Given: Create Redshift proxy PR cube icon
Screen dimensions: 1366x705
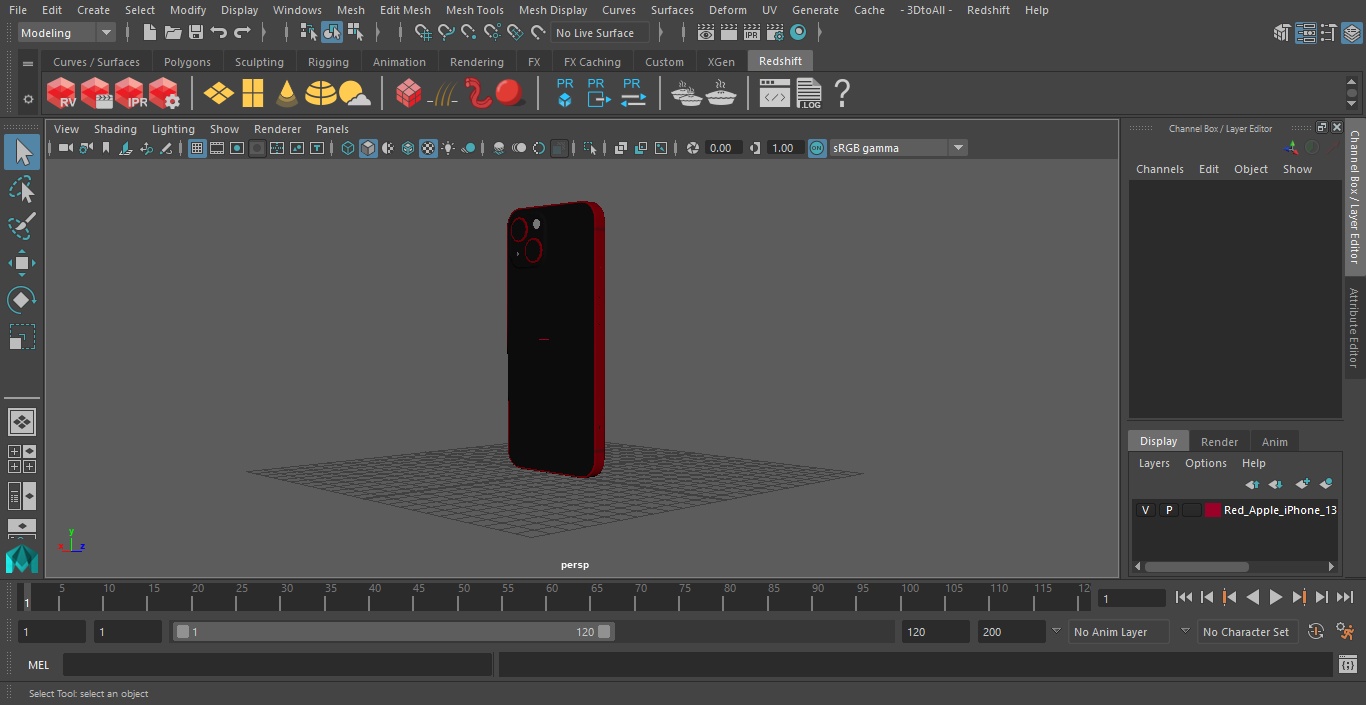Looking at the screenshot, I should click(565, 92).
